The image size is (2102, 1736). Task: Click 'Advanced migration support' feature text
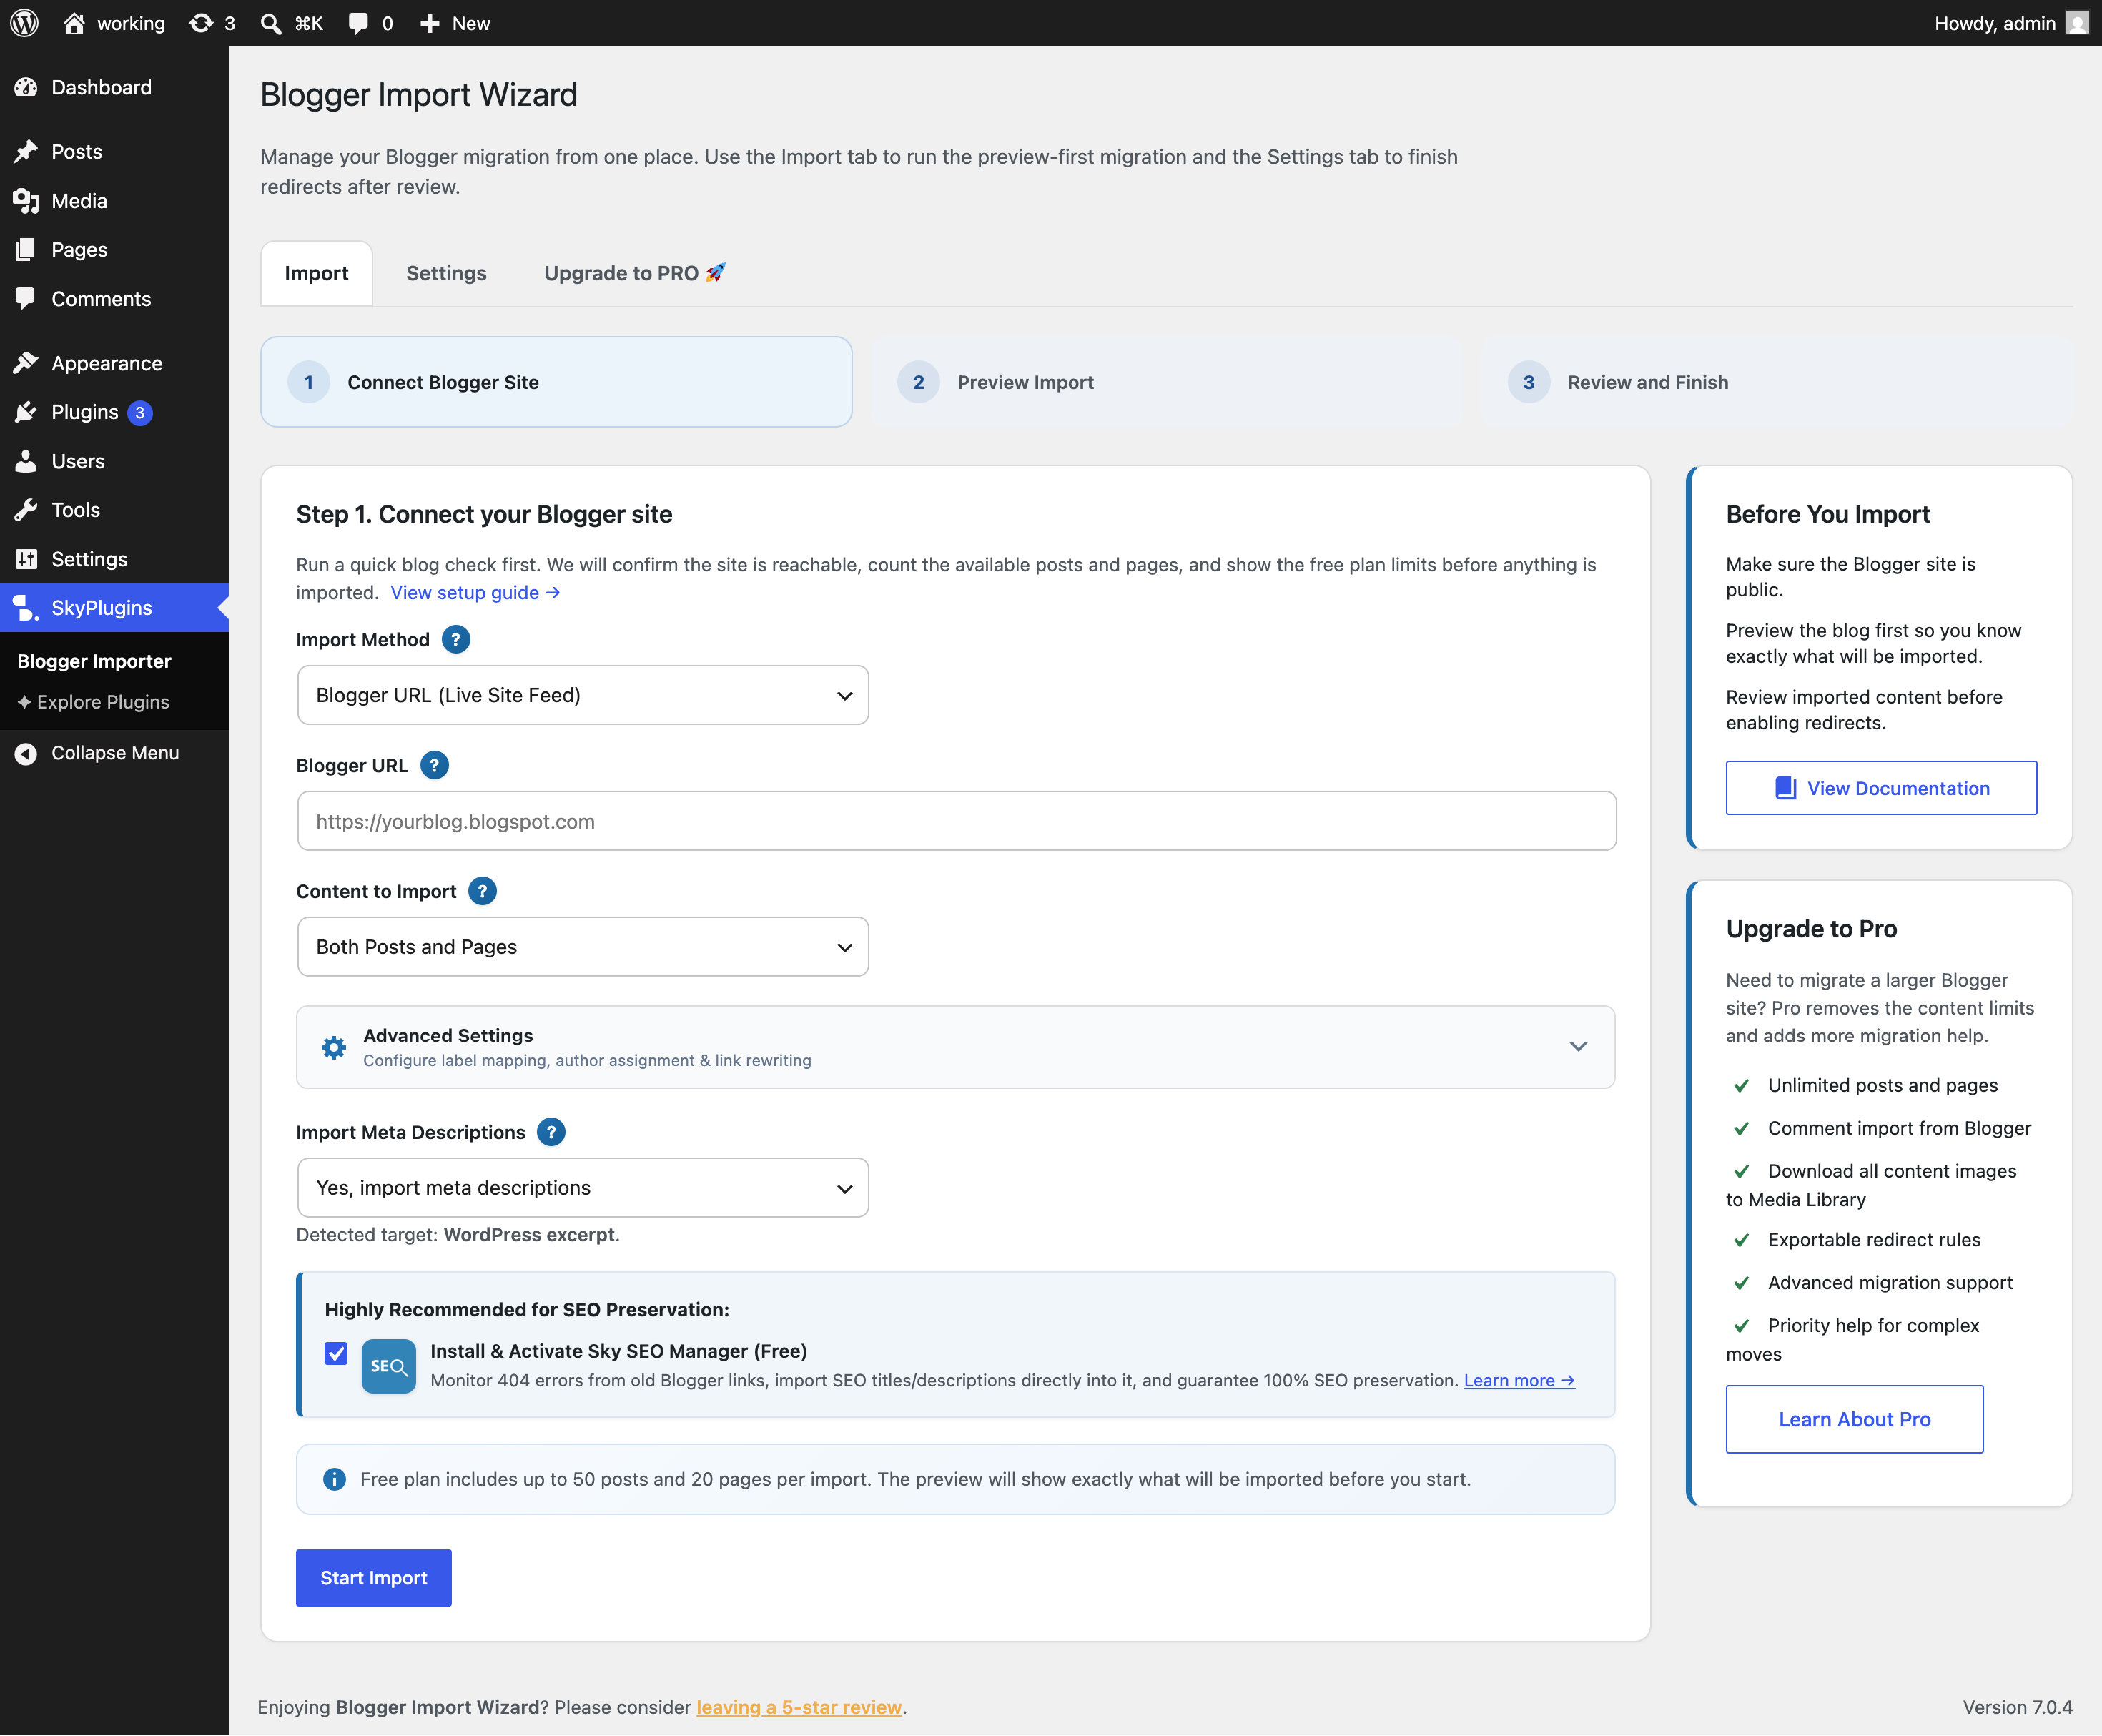(x=1890, y=1283)
